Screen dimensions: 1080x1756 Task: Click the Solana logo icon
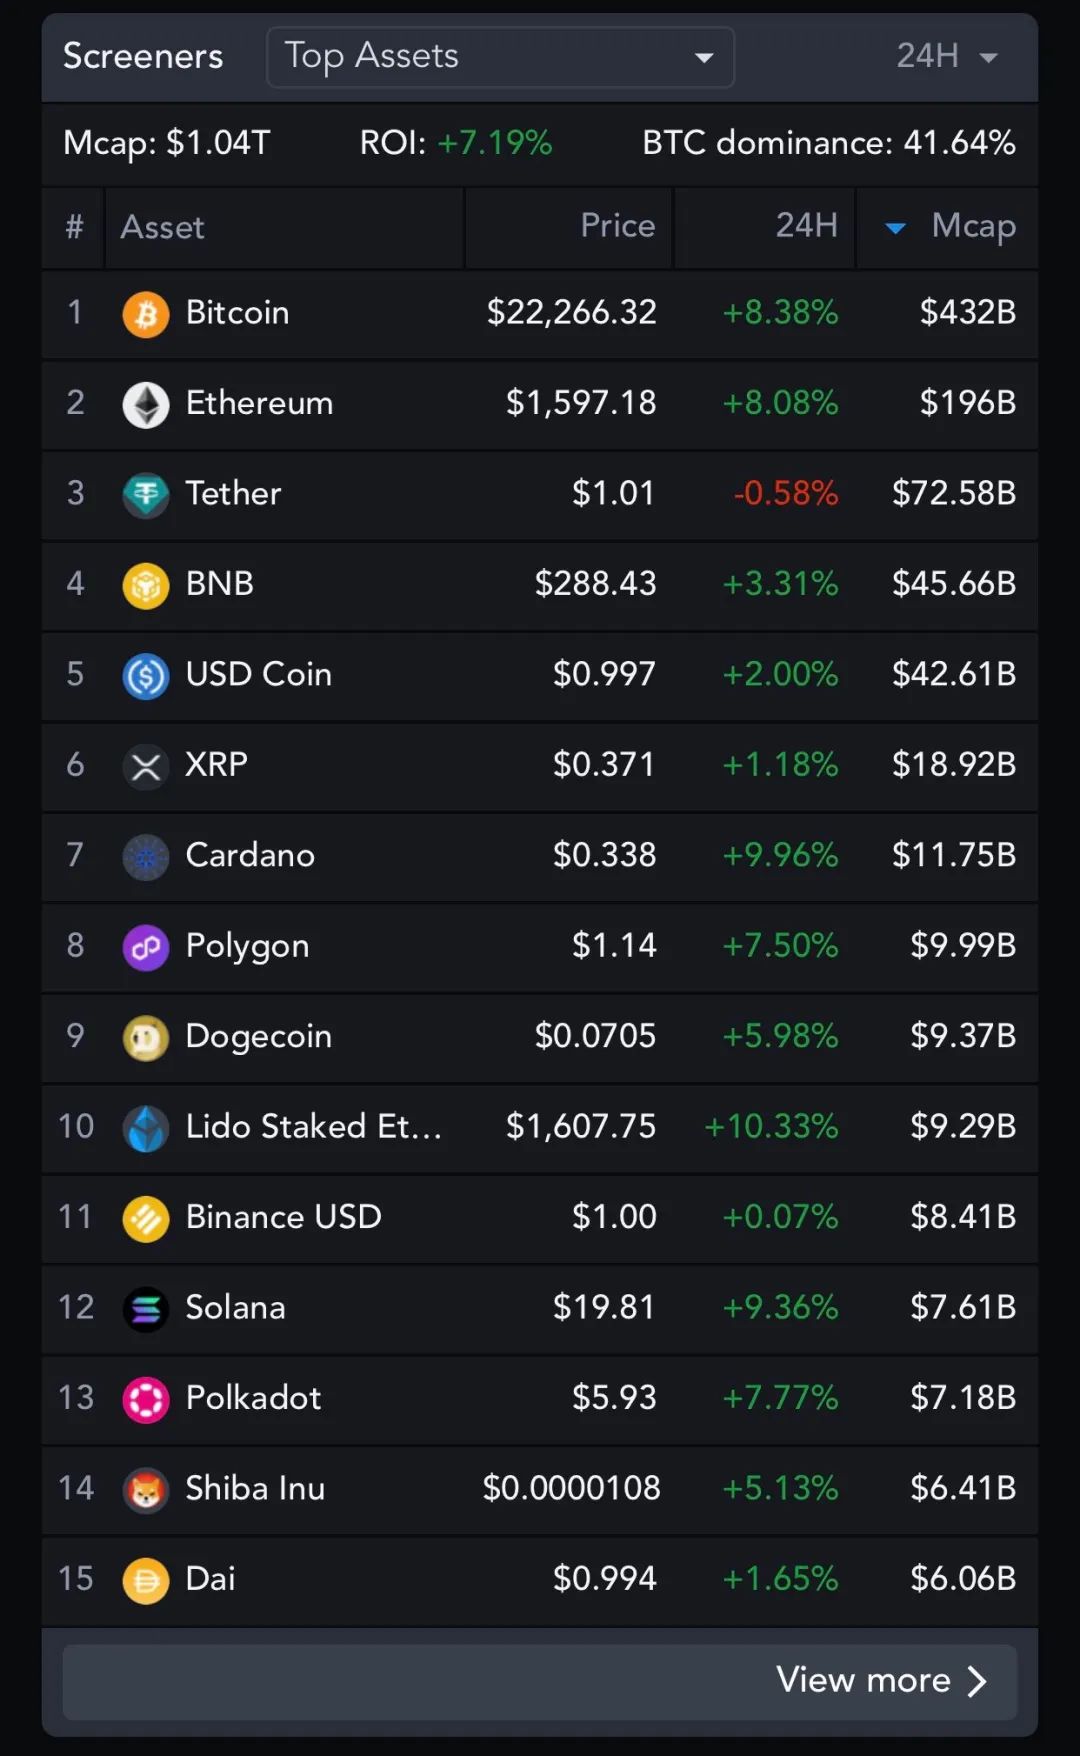tap(146, 1309)
